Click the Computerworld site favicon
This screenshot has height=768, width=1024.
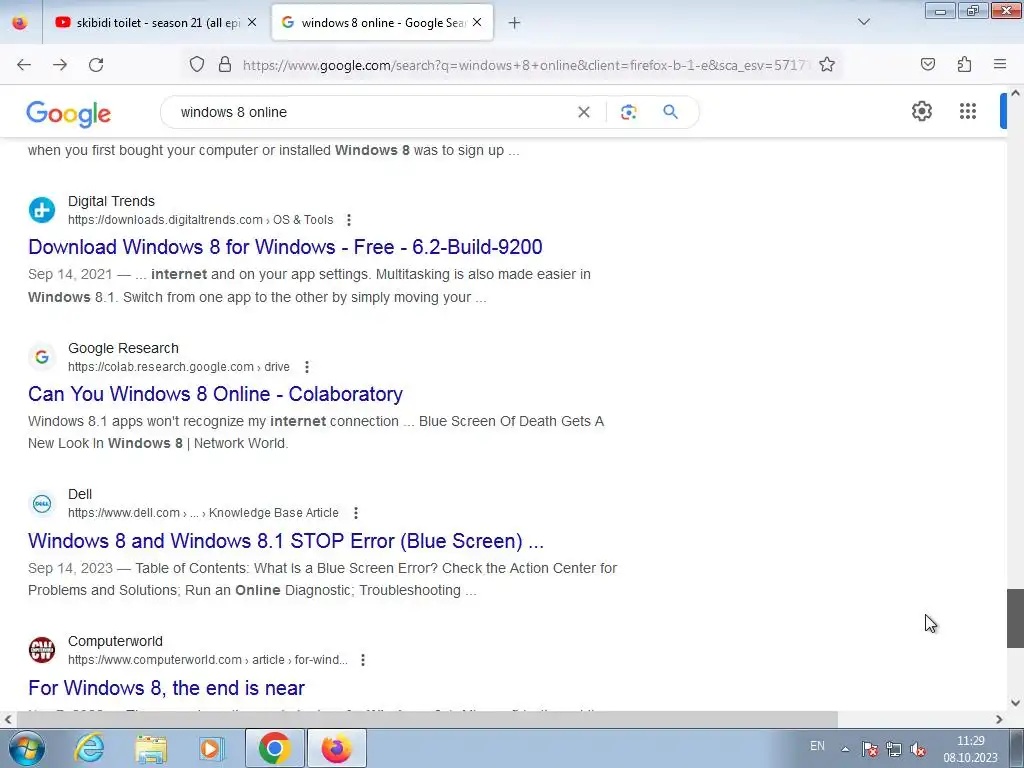[x=42, y=650]
